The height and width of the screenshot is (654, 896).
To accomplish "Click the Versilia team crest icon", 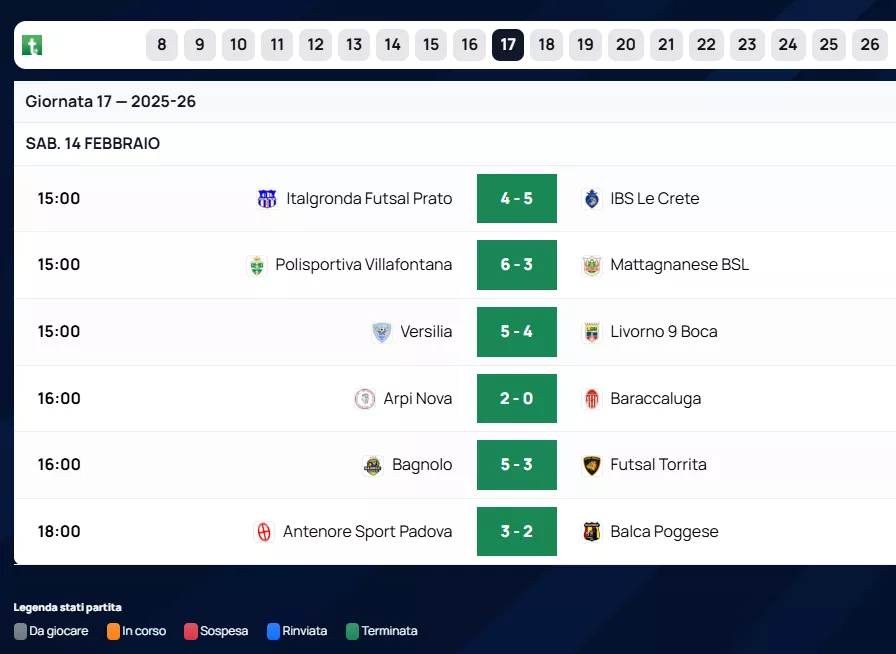I will [x=381, y=332].
